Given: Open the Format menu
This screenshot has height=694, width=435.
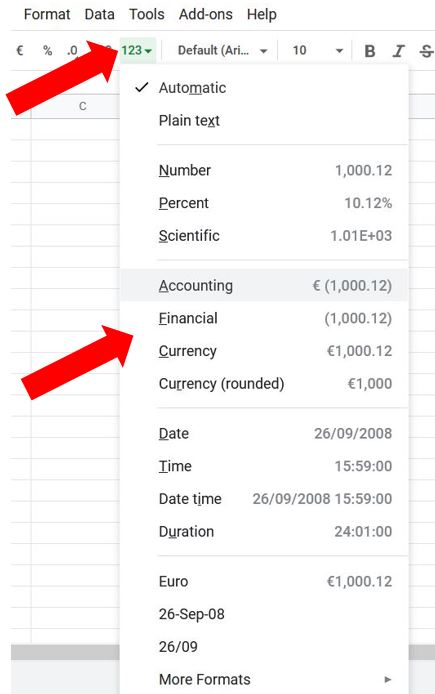Looking at the screenshot, I should [47, 14].
